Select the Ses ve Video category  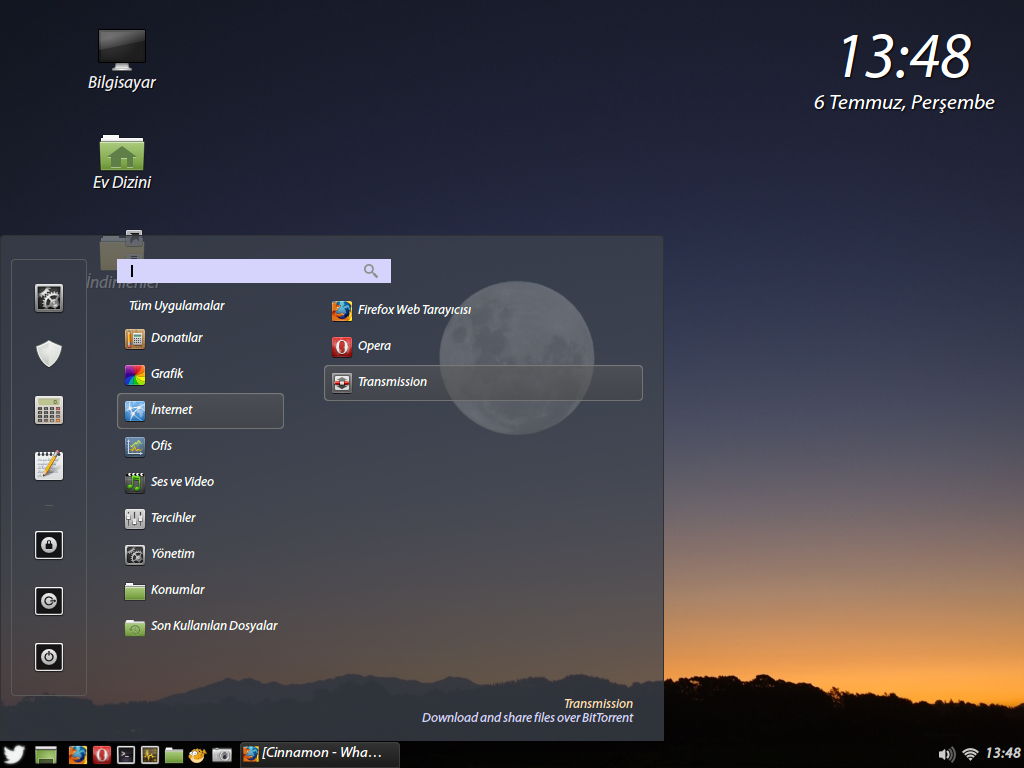pyautogui.click(x=200, y=482)
